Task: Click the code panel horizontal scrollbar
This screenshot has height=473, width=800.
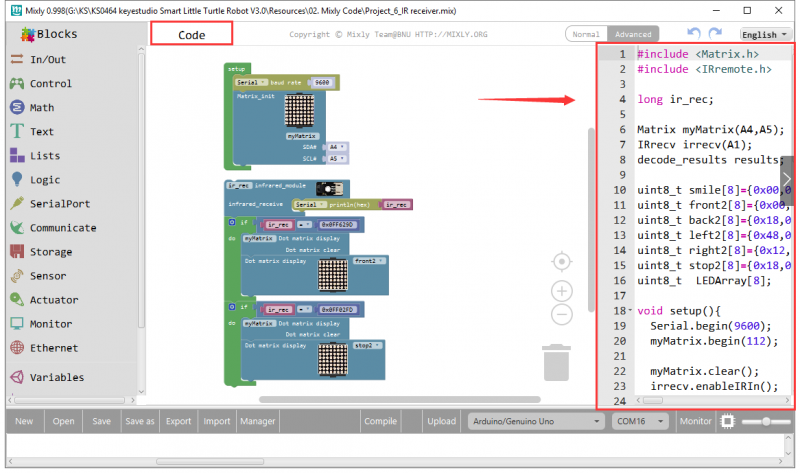Action: 653,400
